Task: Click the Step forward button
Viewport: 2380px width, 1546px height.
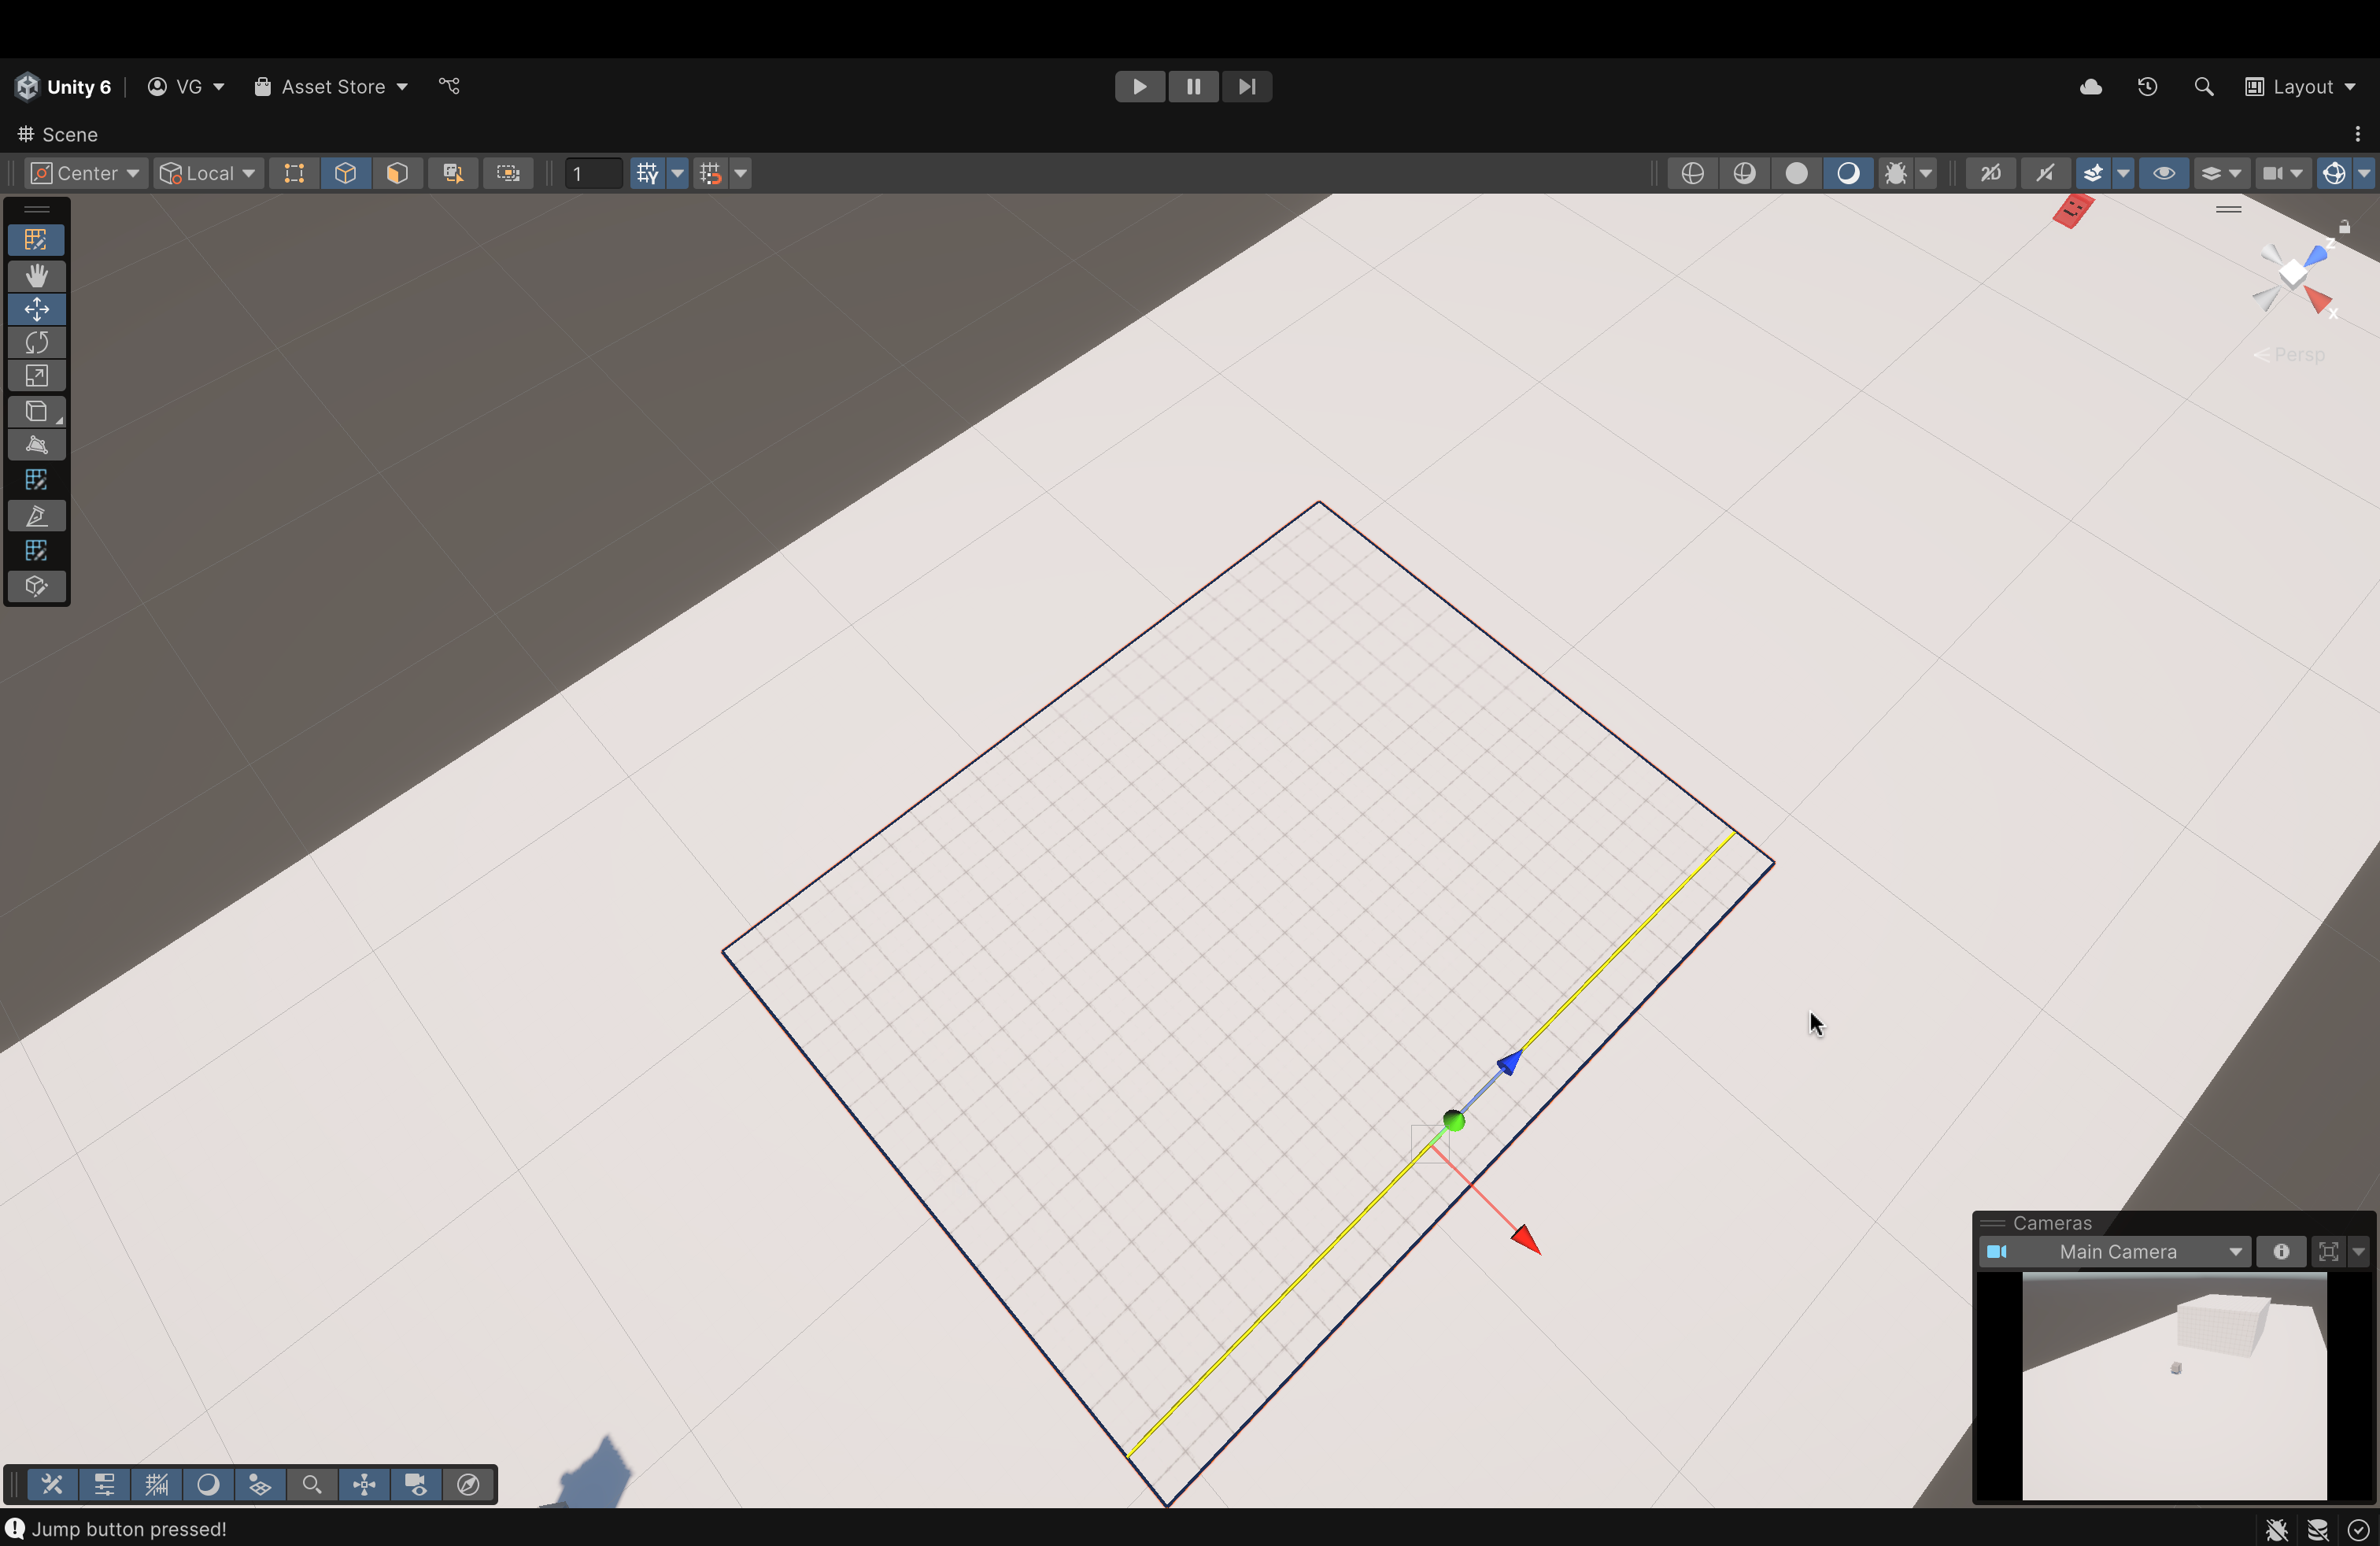Action: (1246, 87)
